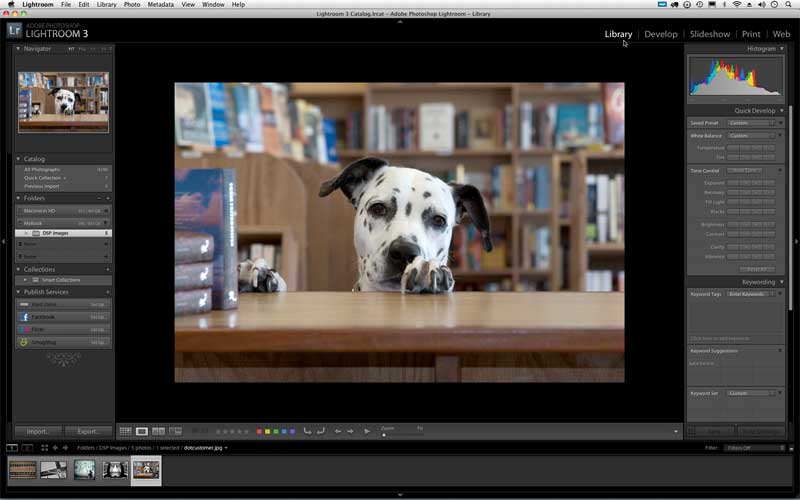Rotate photo counterclockwise using toolbar icon
The width and height of the screenshot is (800, 500).
[x=307, y=431]
